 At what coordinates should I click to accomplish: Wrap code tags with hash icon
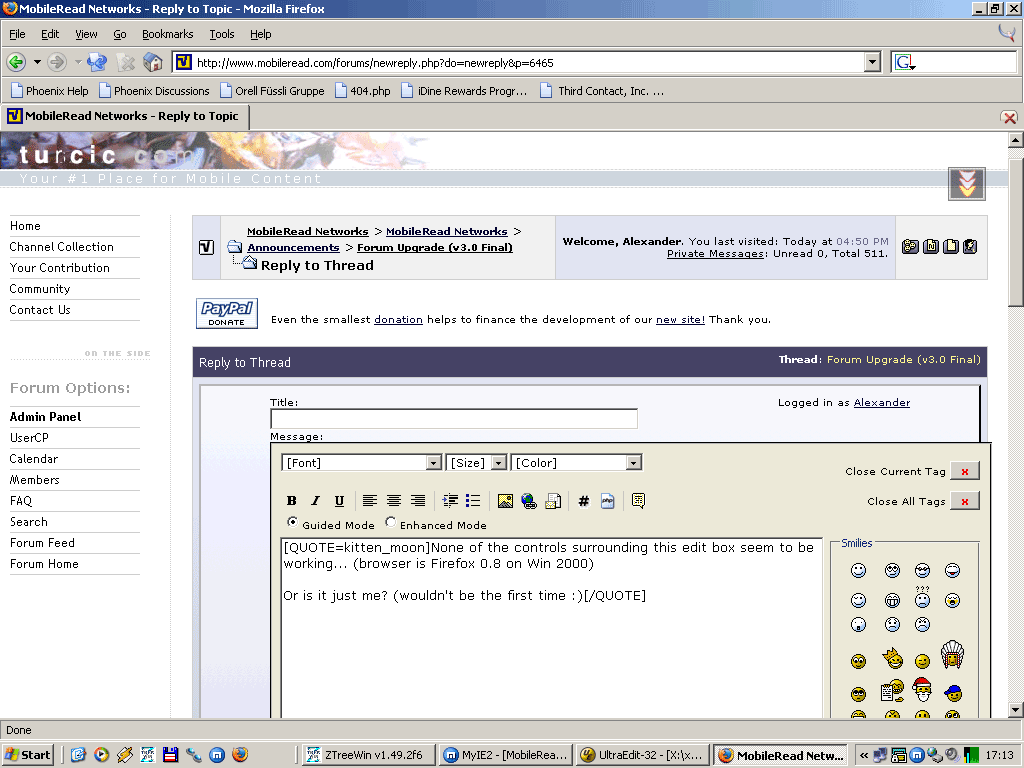point(584,501)
